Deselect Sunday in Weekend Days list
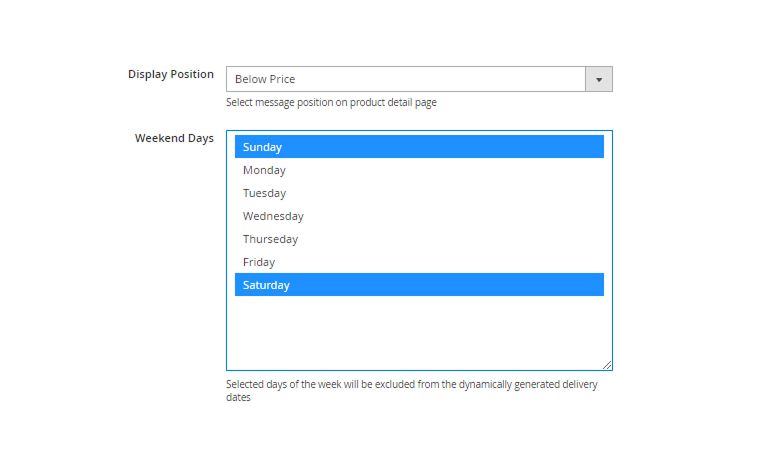Image resolution: width=782 pixels, height=473 pixels. pos(419,147)
